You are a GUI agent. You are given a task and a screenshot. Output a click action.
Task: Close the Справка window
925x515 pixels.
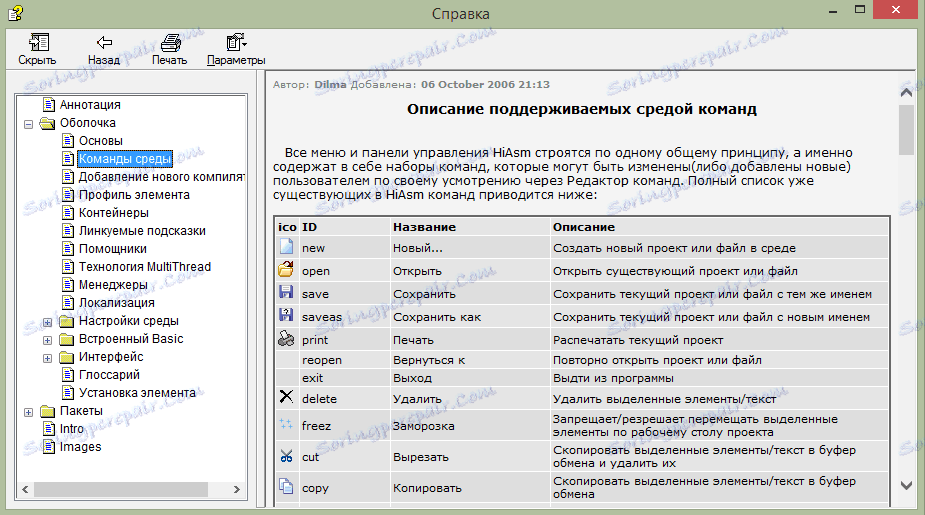coord(896,10)
